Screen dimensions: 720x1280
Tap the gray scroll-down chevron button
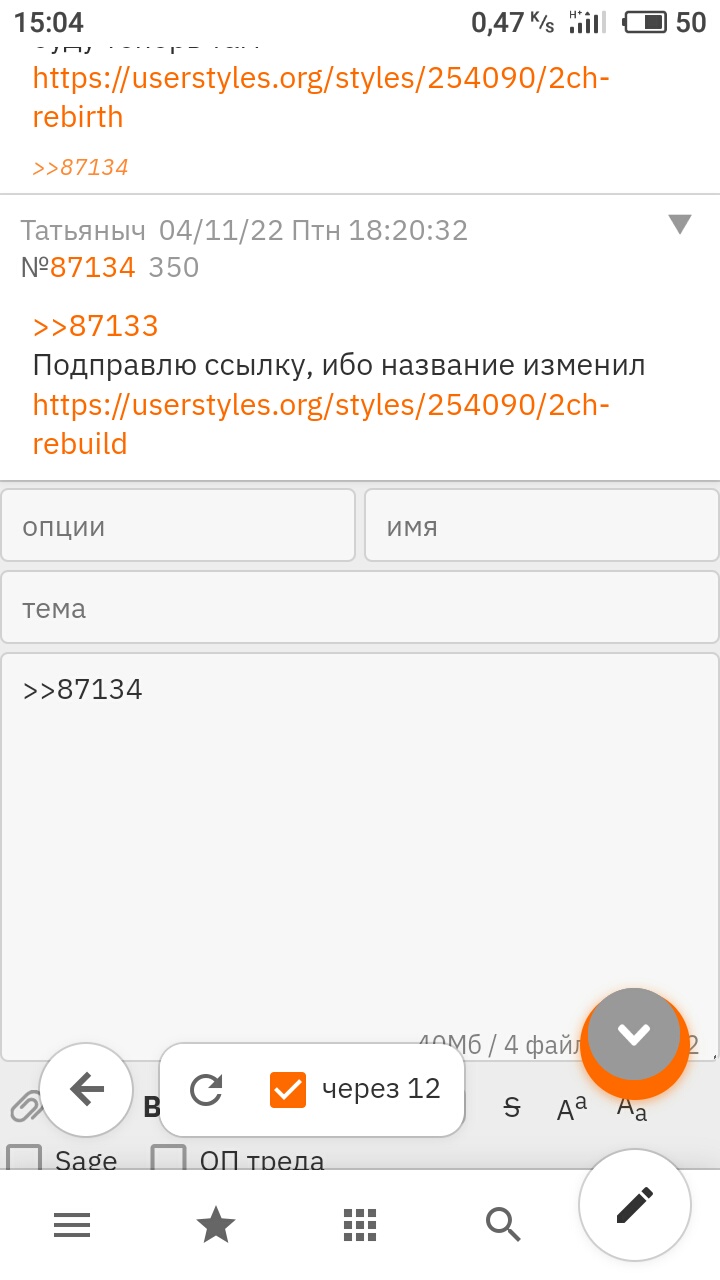[x=634, y=1035]
